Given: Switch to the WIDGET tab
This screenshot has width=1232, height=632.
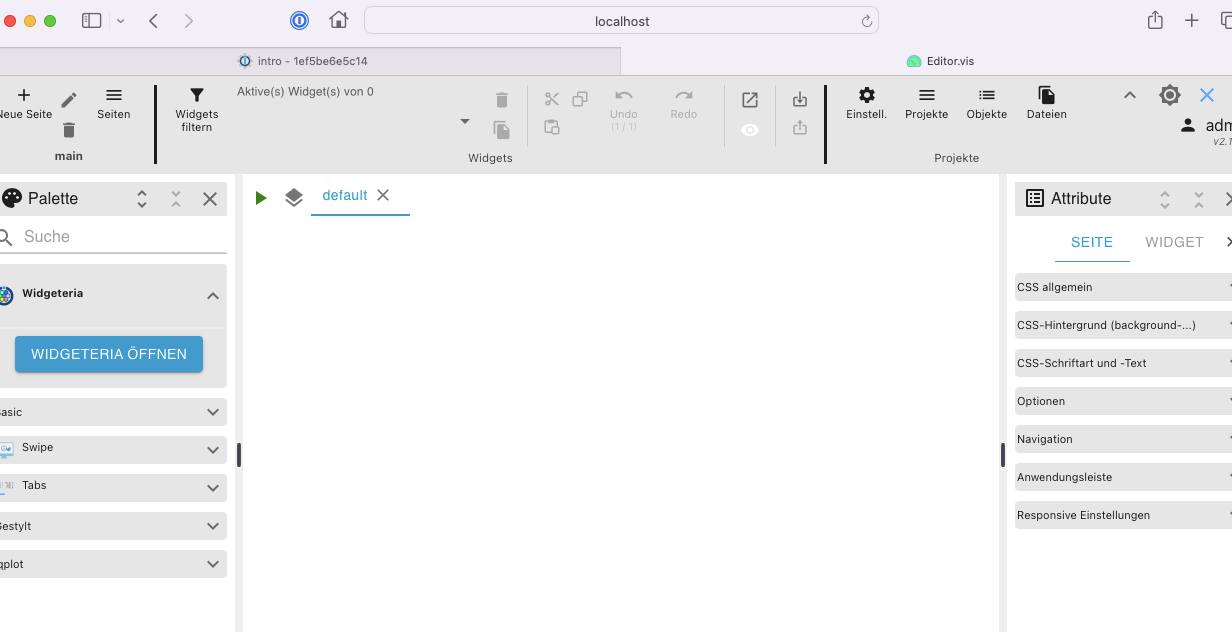Looking at the screenshot, I should [1174, 243].
